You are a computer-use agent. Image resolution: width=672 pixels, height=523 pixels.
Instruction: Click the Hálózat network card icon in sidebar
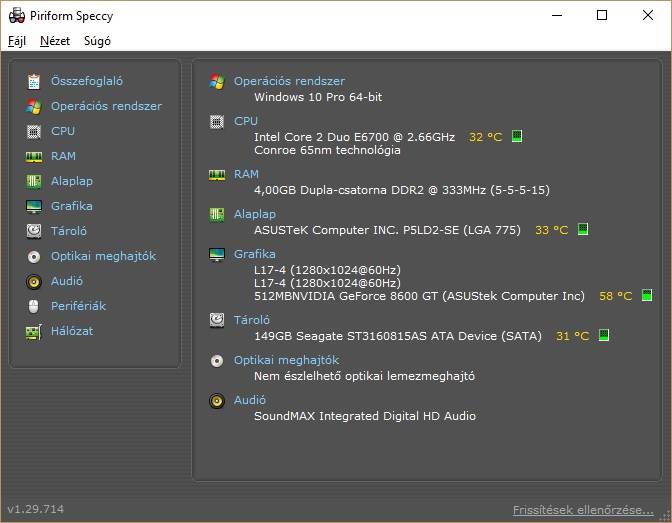coord(34,332)
